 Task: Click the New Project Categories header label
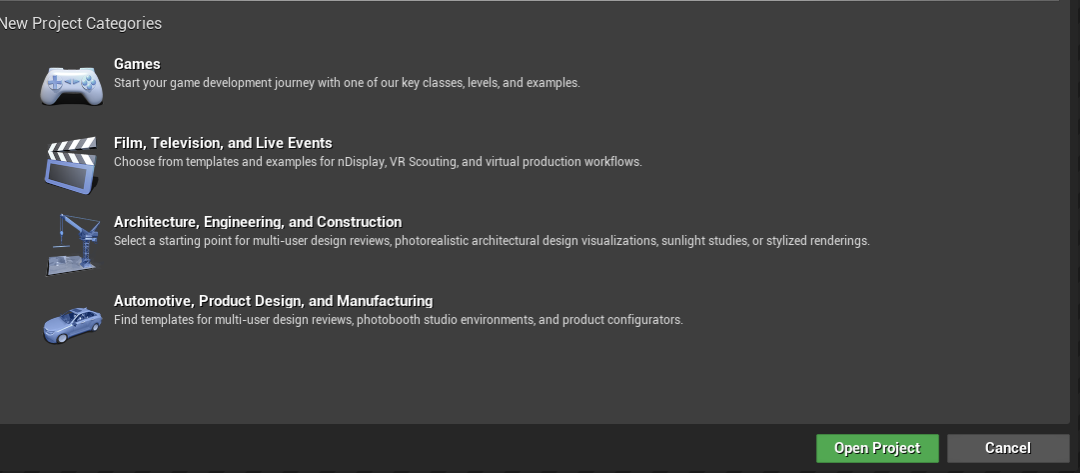click(x=81, y=23)
